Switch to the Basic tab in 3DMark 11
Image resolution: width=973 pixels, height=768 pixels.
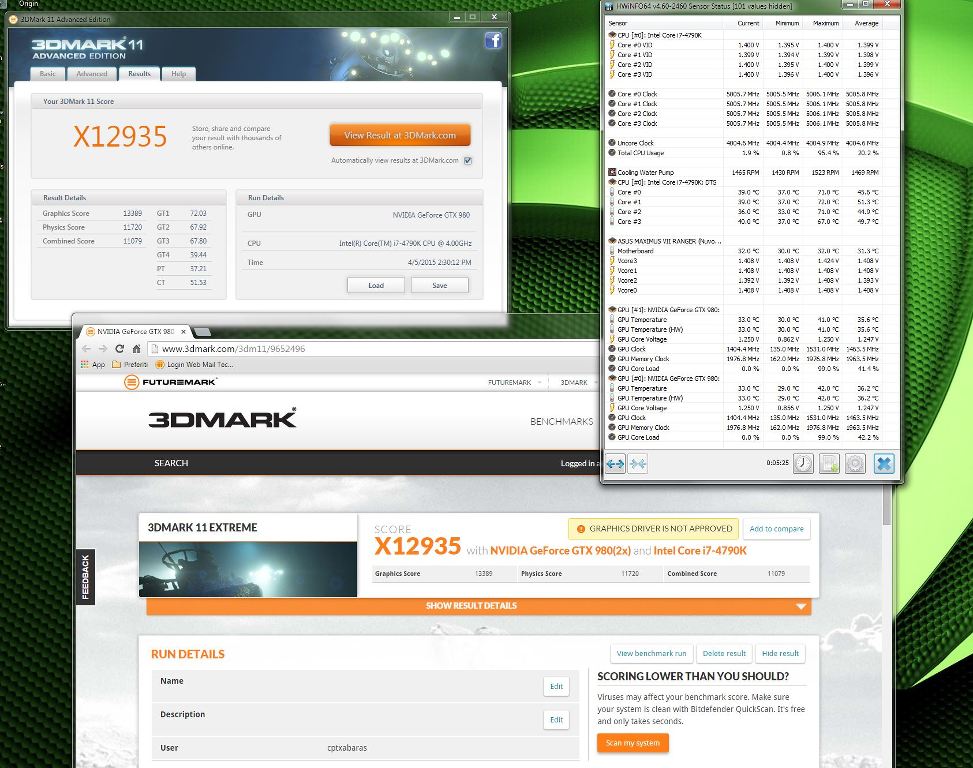(x=47, y=74)
